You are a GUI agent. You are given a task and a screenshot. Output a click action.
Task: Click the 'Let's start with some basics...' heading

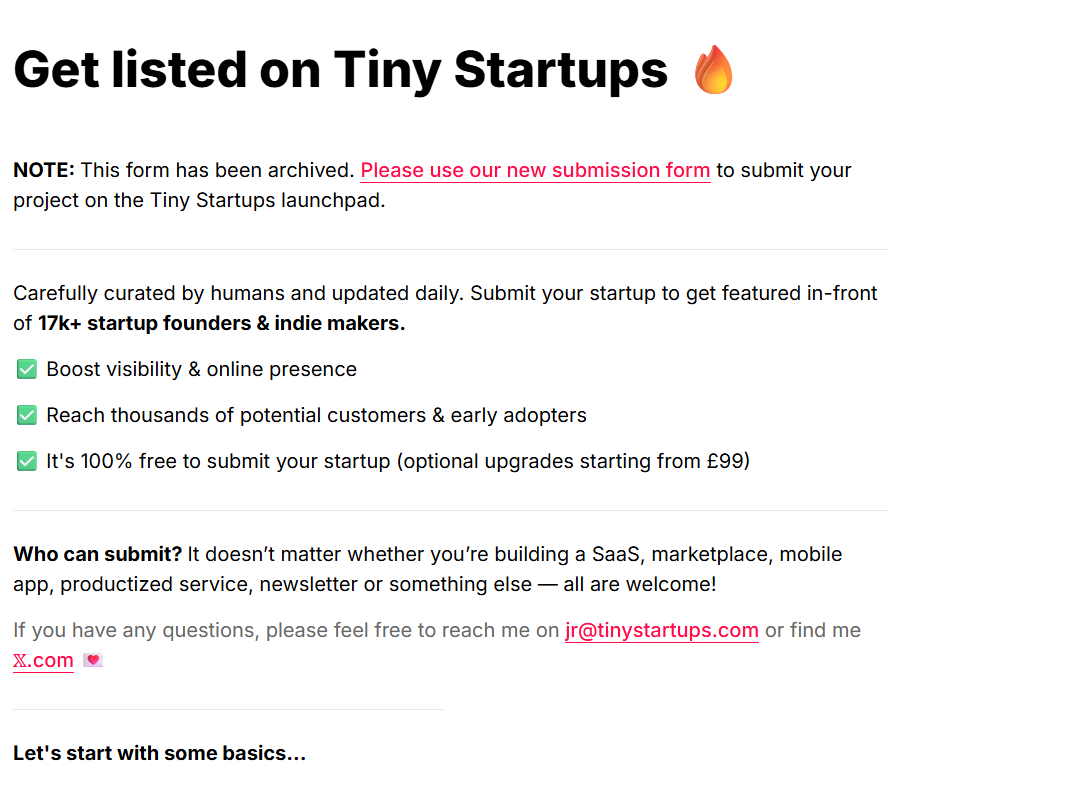click(160, 753)
